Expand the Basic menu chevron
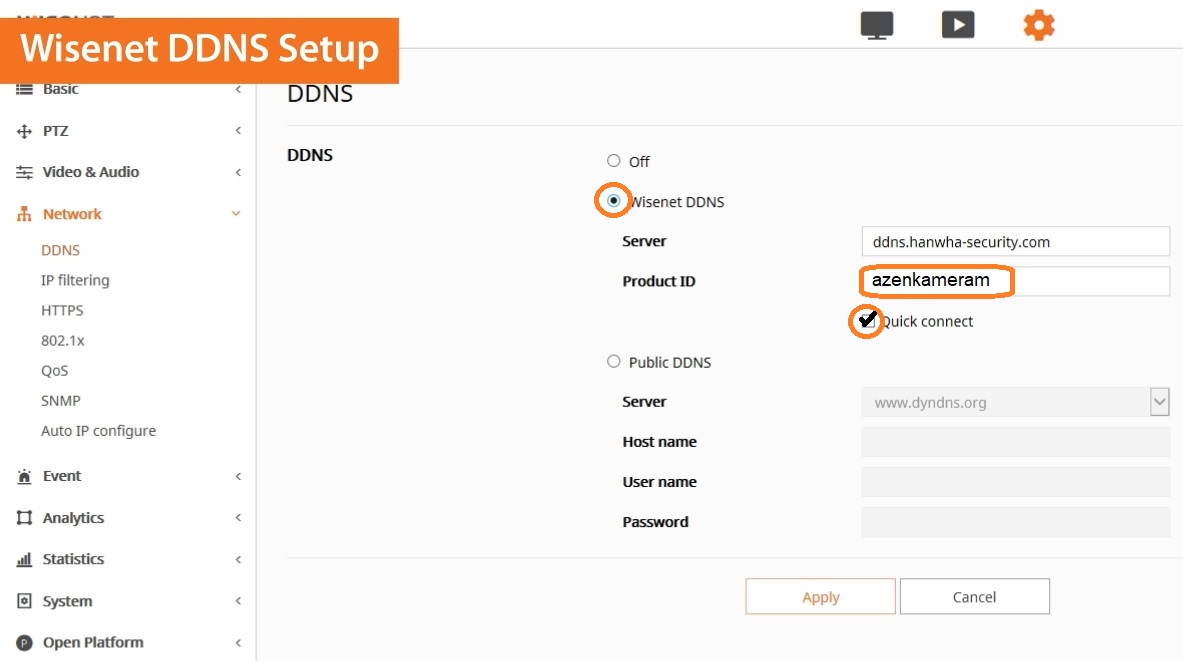The height and width of the screenshot is (661, 1183). 238,89
